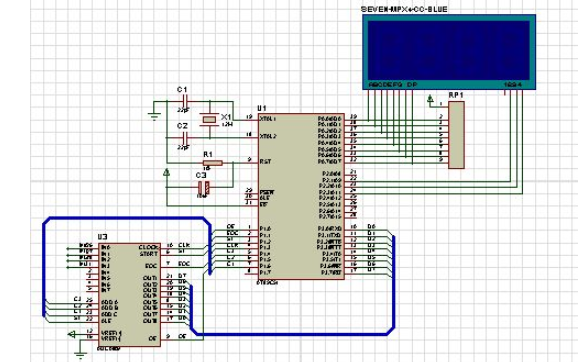Select the RP1 resistor pack component

[x=456, y=135]
